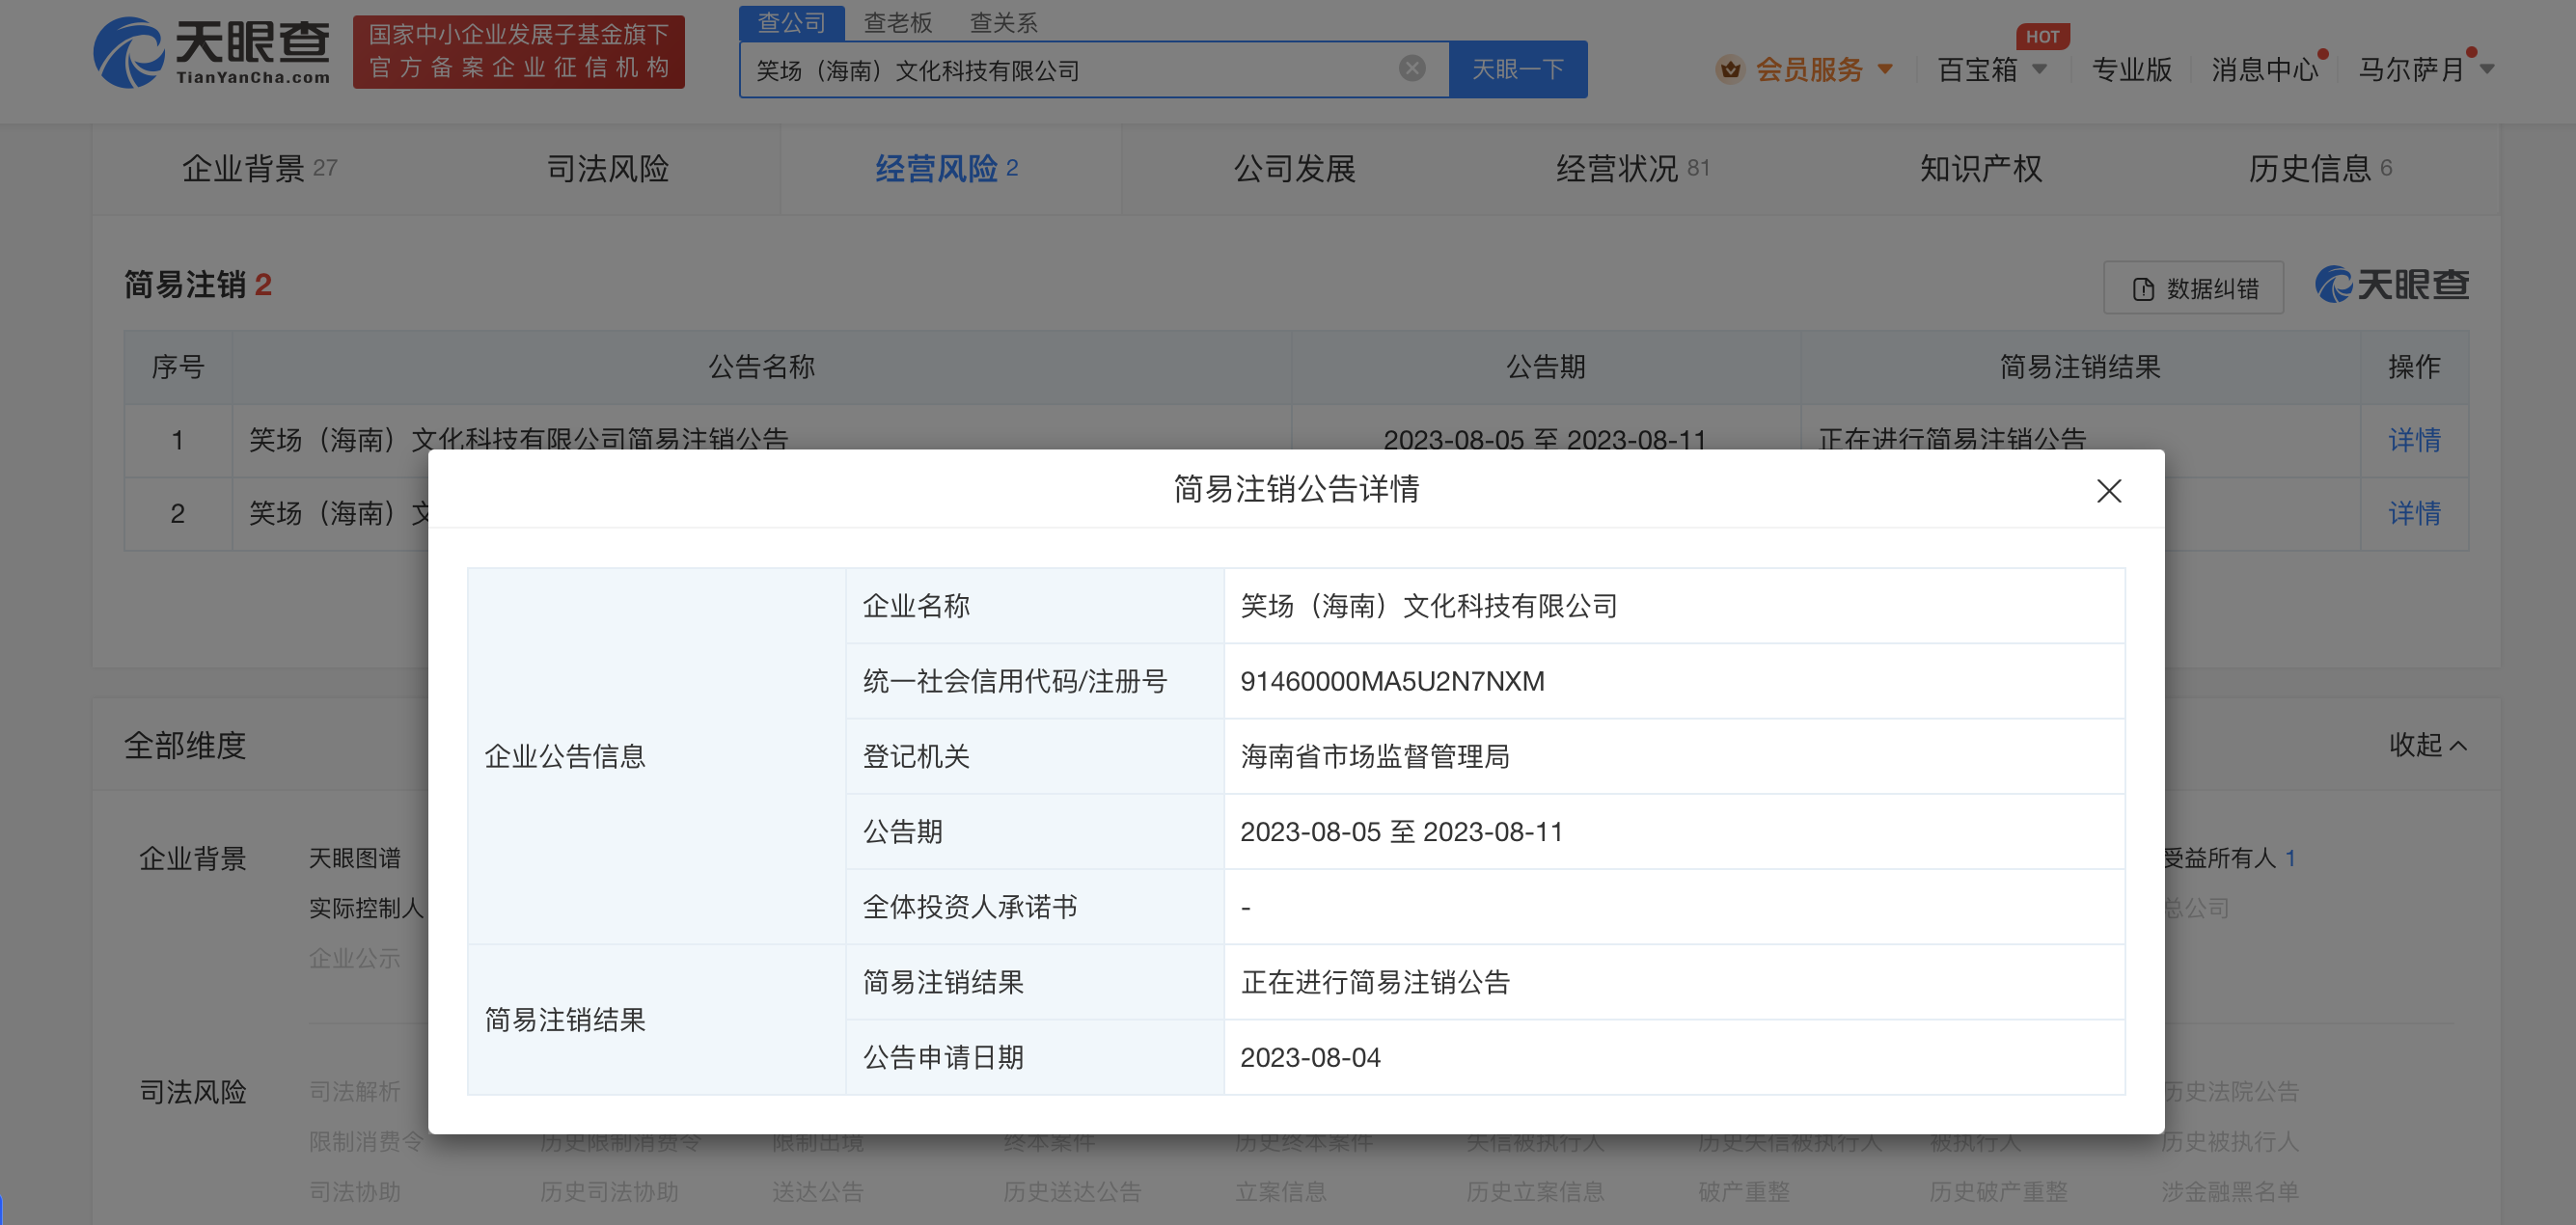2576x1225 pixels.
Task: Click 数据纠错 button
Action: [x=2193, y=288]
